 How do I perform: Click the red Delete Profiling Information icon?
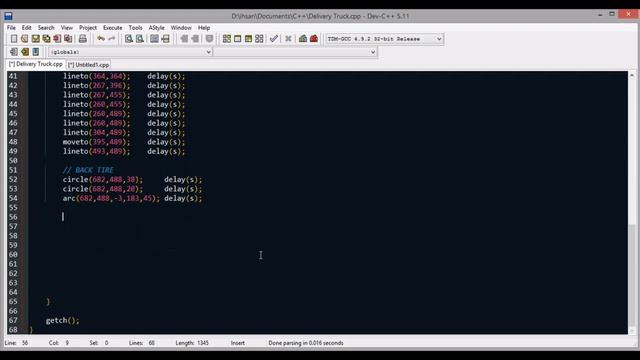[x=313, y=39]
